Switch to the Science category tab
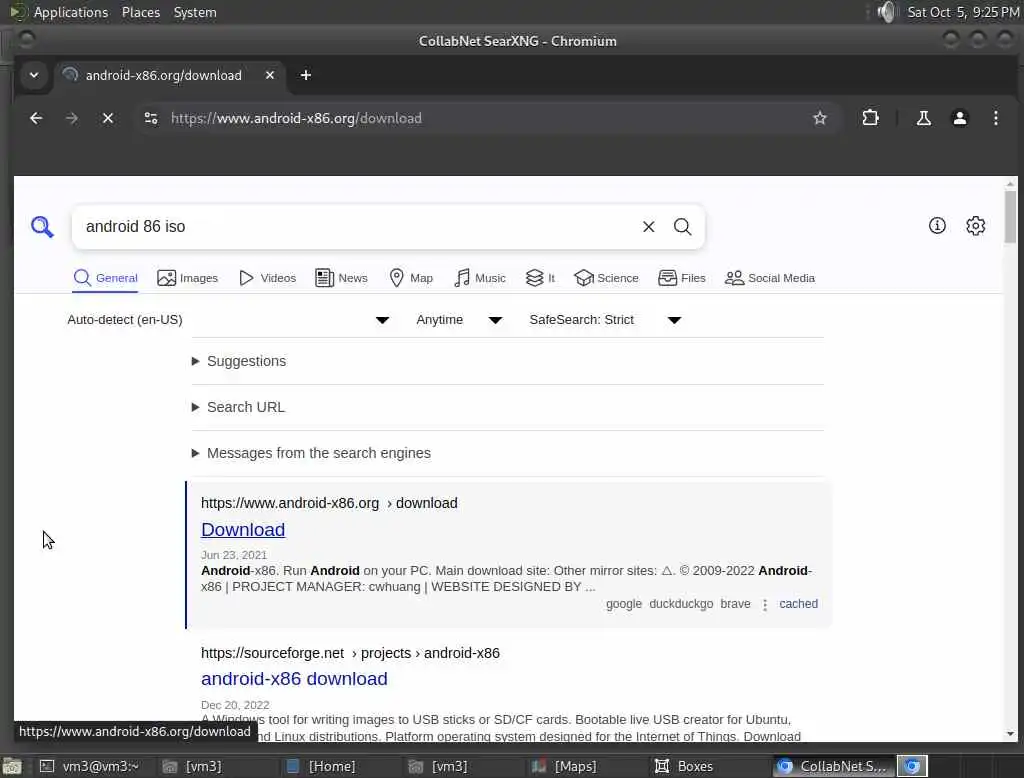Image resolution: width=1024 pixels, height=778 pixels. pyautogui.click(x=606, y=278)
